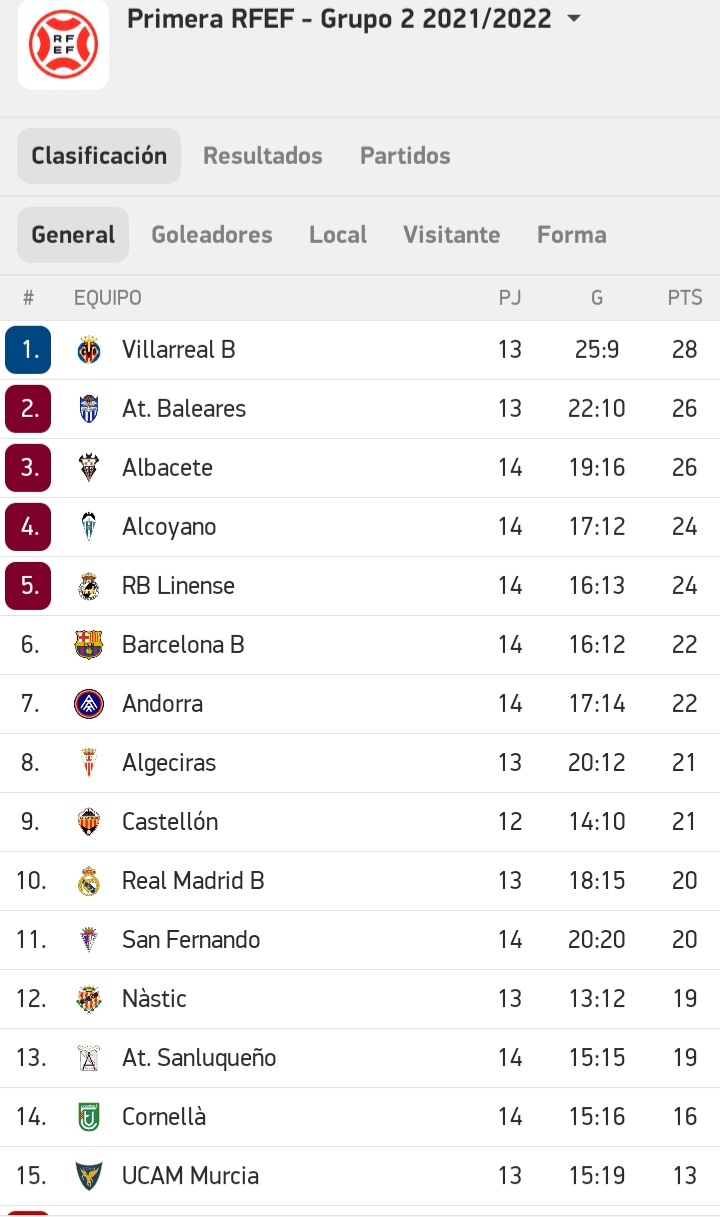This screenshot has width=720, height=1217.
Task: Open Albacete team name link
Action: [x=167, y=468]
